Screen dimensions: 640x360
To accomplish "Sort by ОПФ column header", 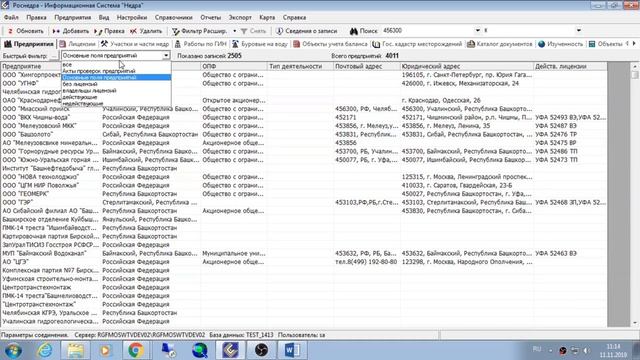I will coord(234,66).
